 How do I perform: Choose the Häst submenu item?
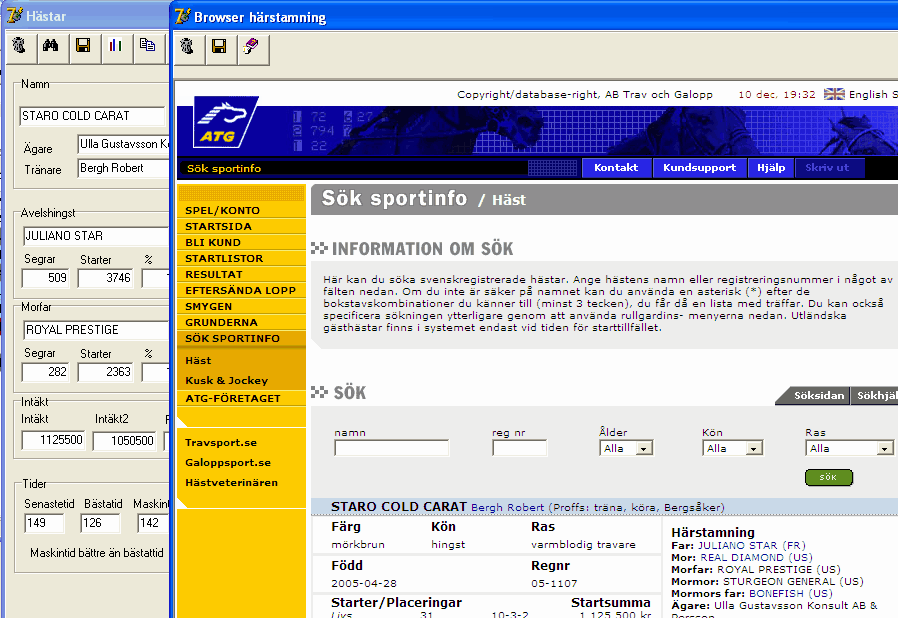point(198,361)
